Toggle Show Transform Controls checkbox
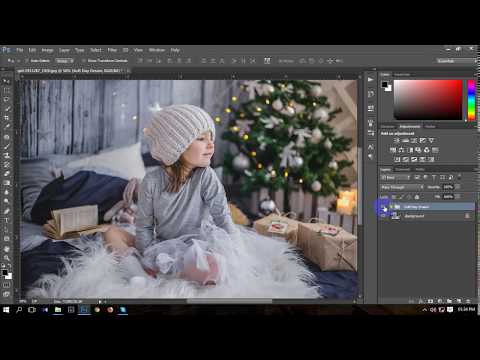Screen dimensions: 480x360 coord(83,61)
